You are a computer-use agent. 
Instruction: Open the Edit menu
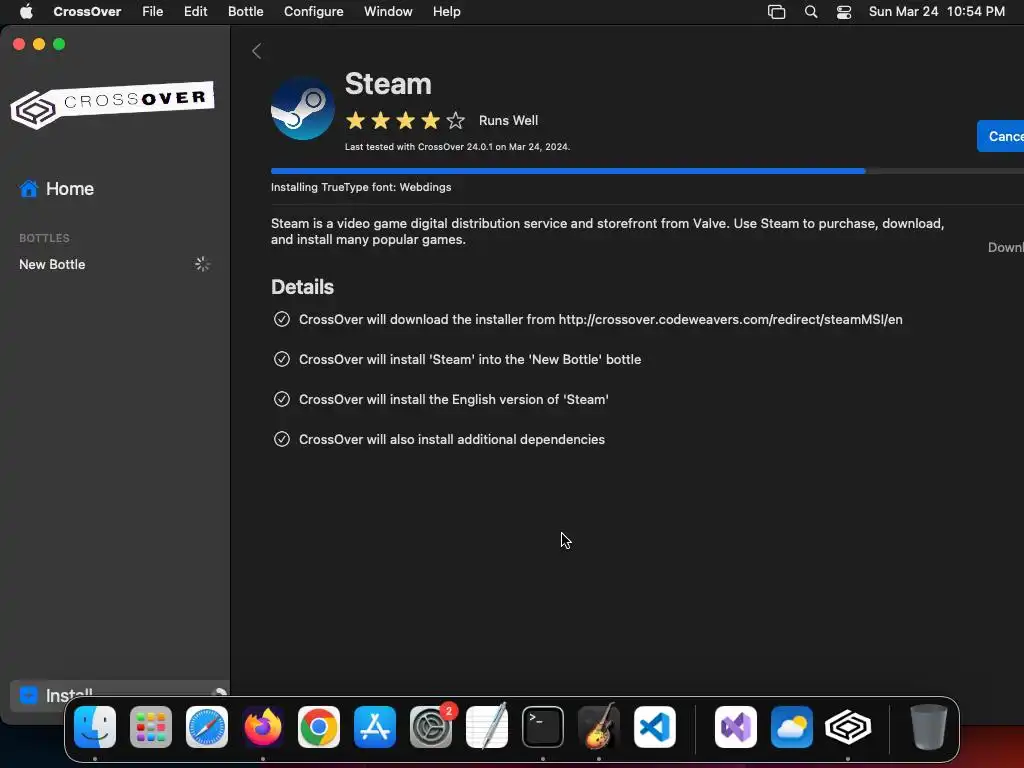(x=195, y=11)
